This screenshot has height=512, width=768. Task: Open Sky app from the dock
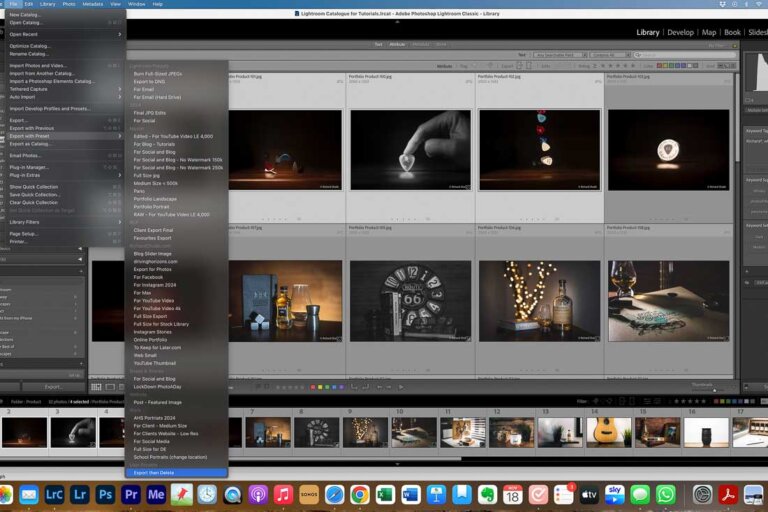[614, 495]
